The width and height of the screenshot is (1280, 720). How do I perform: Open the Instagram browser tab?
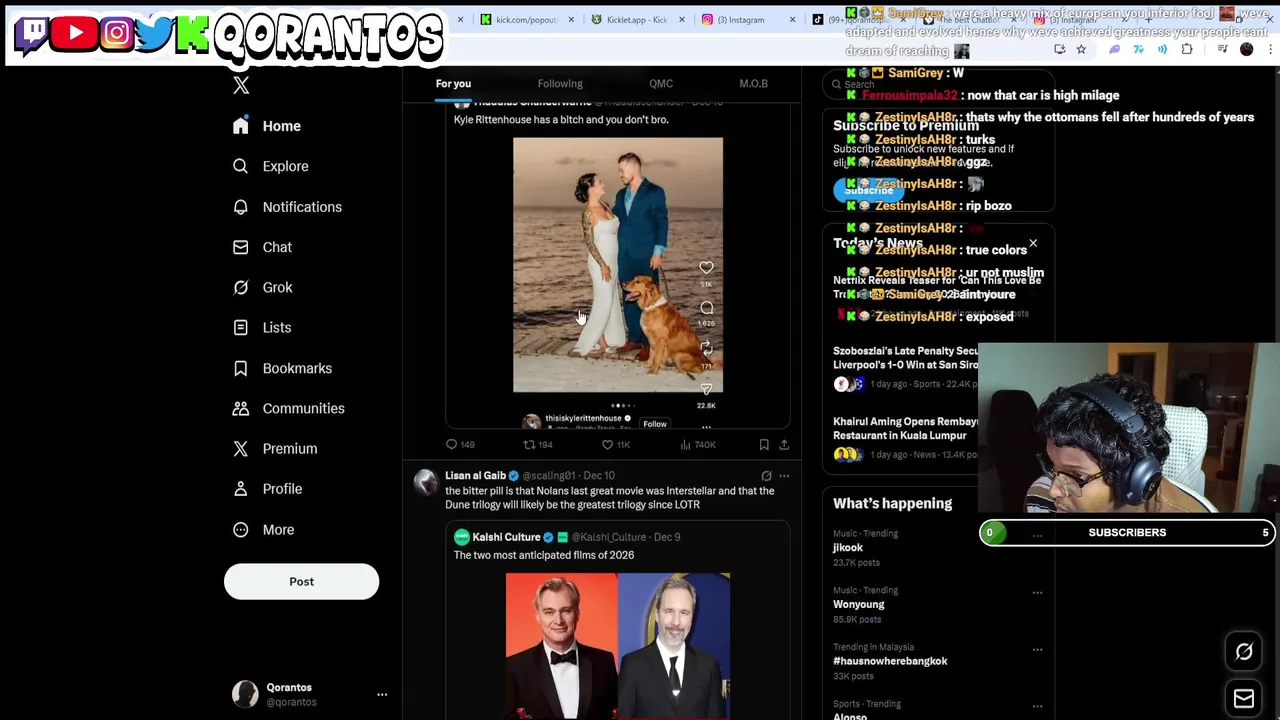pos(747,19)
